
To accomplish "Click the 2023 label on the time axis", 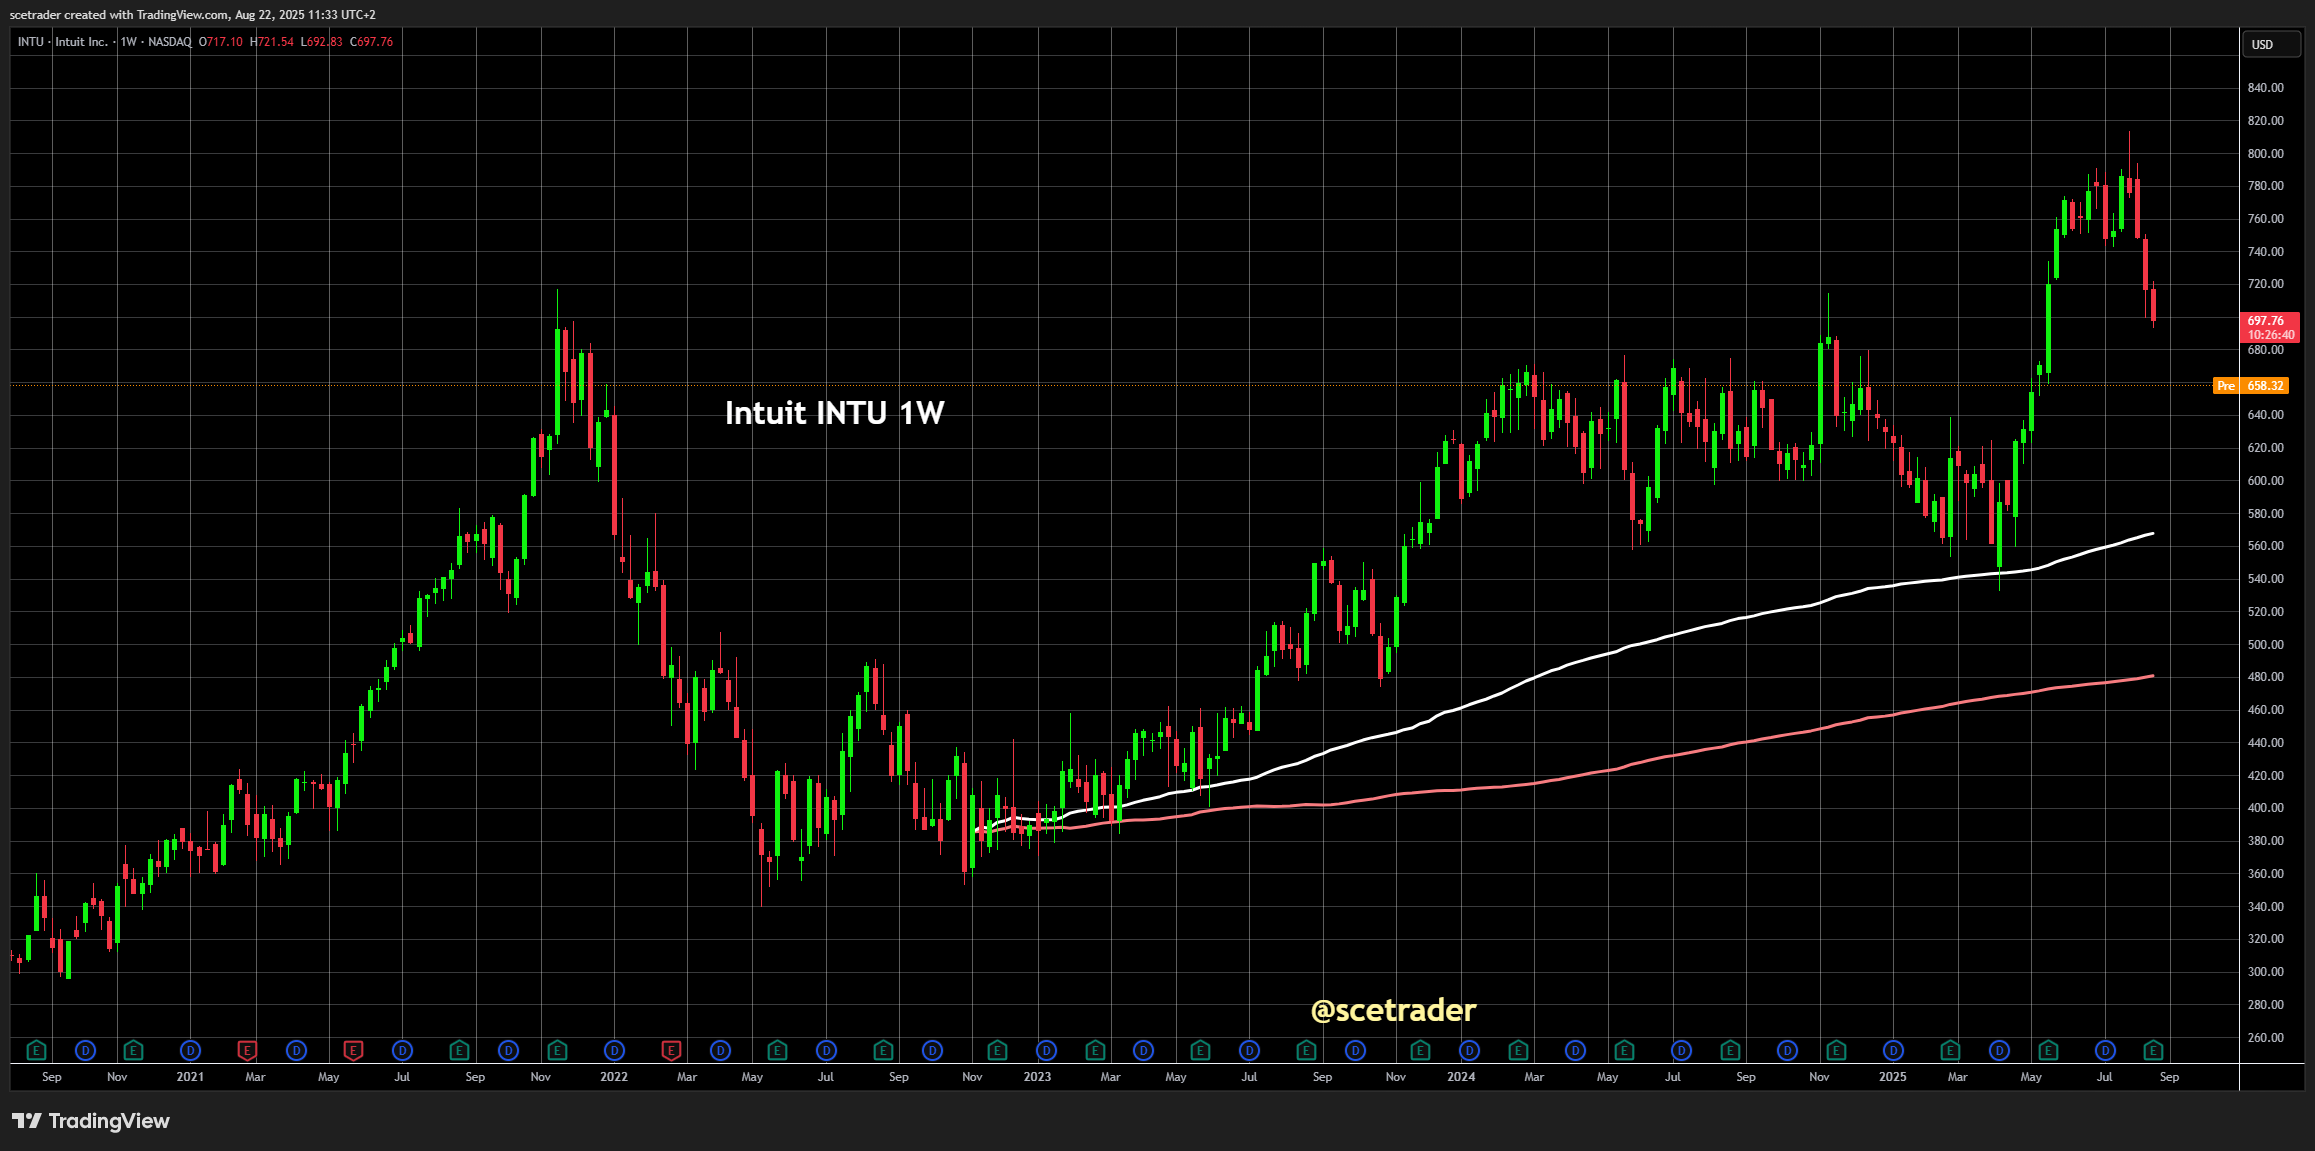I will (1037, 1077).
